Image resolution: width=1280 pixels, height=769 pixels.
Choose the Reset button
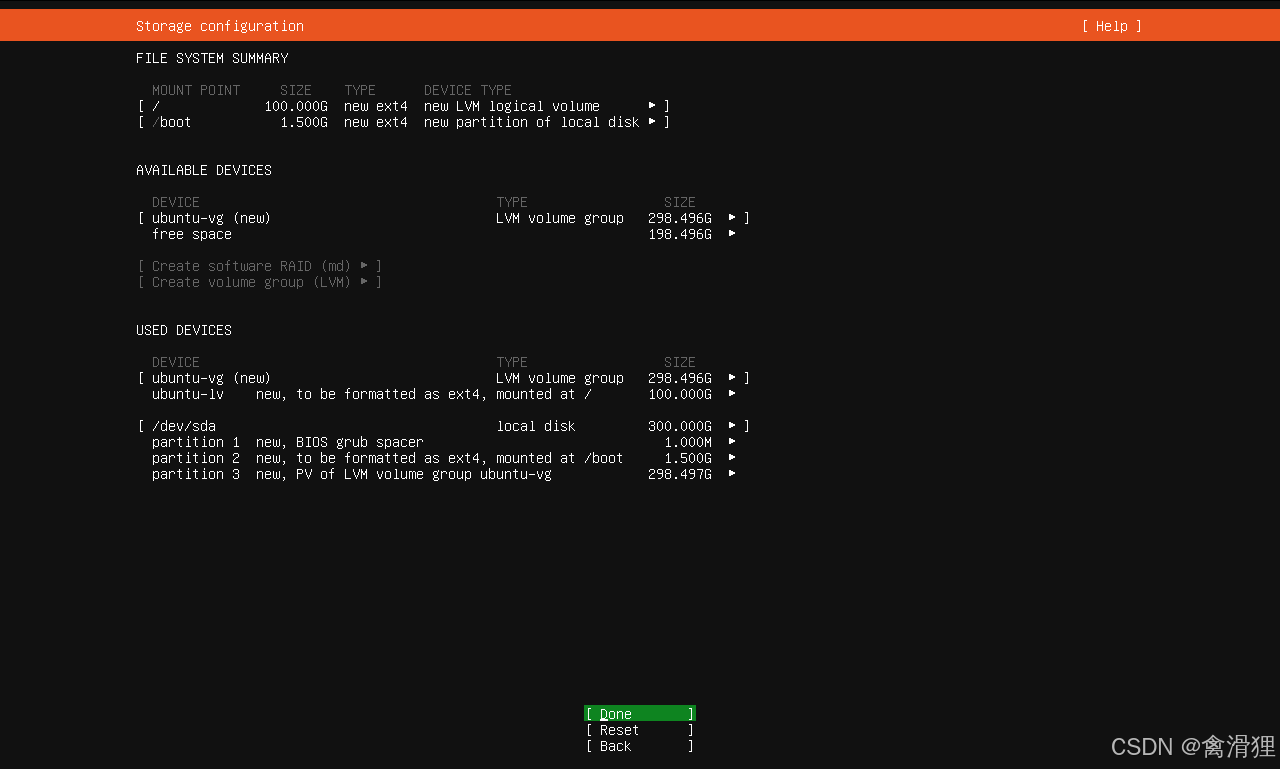(x=640, y=730)
